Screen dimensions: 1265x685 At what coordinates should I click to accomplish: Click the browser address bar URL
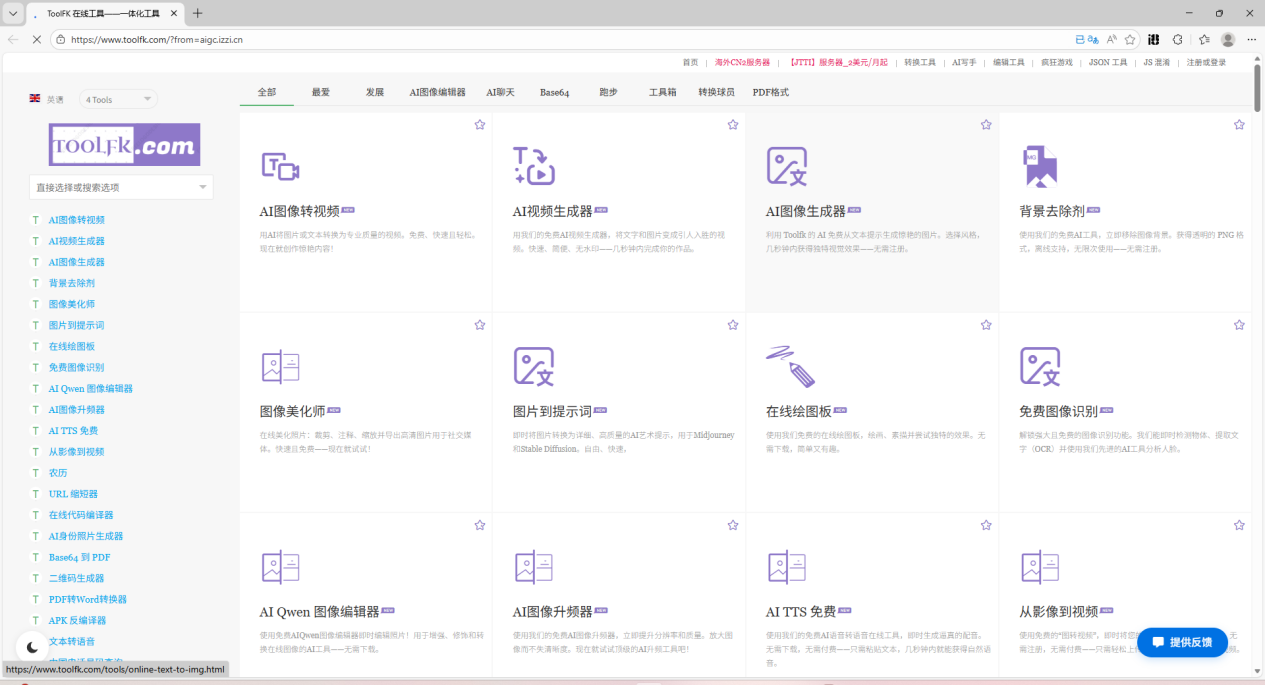tap(157, 40)
